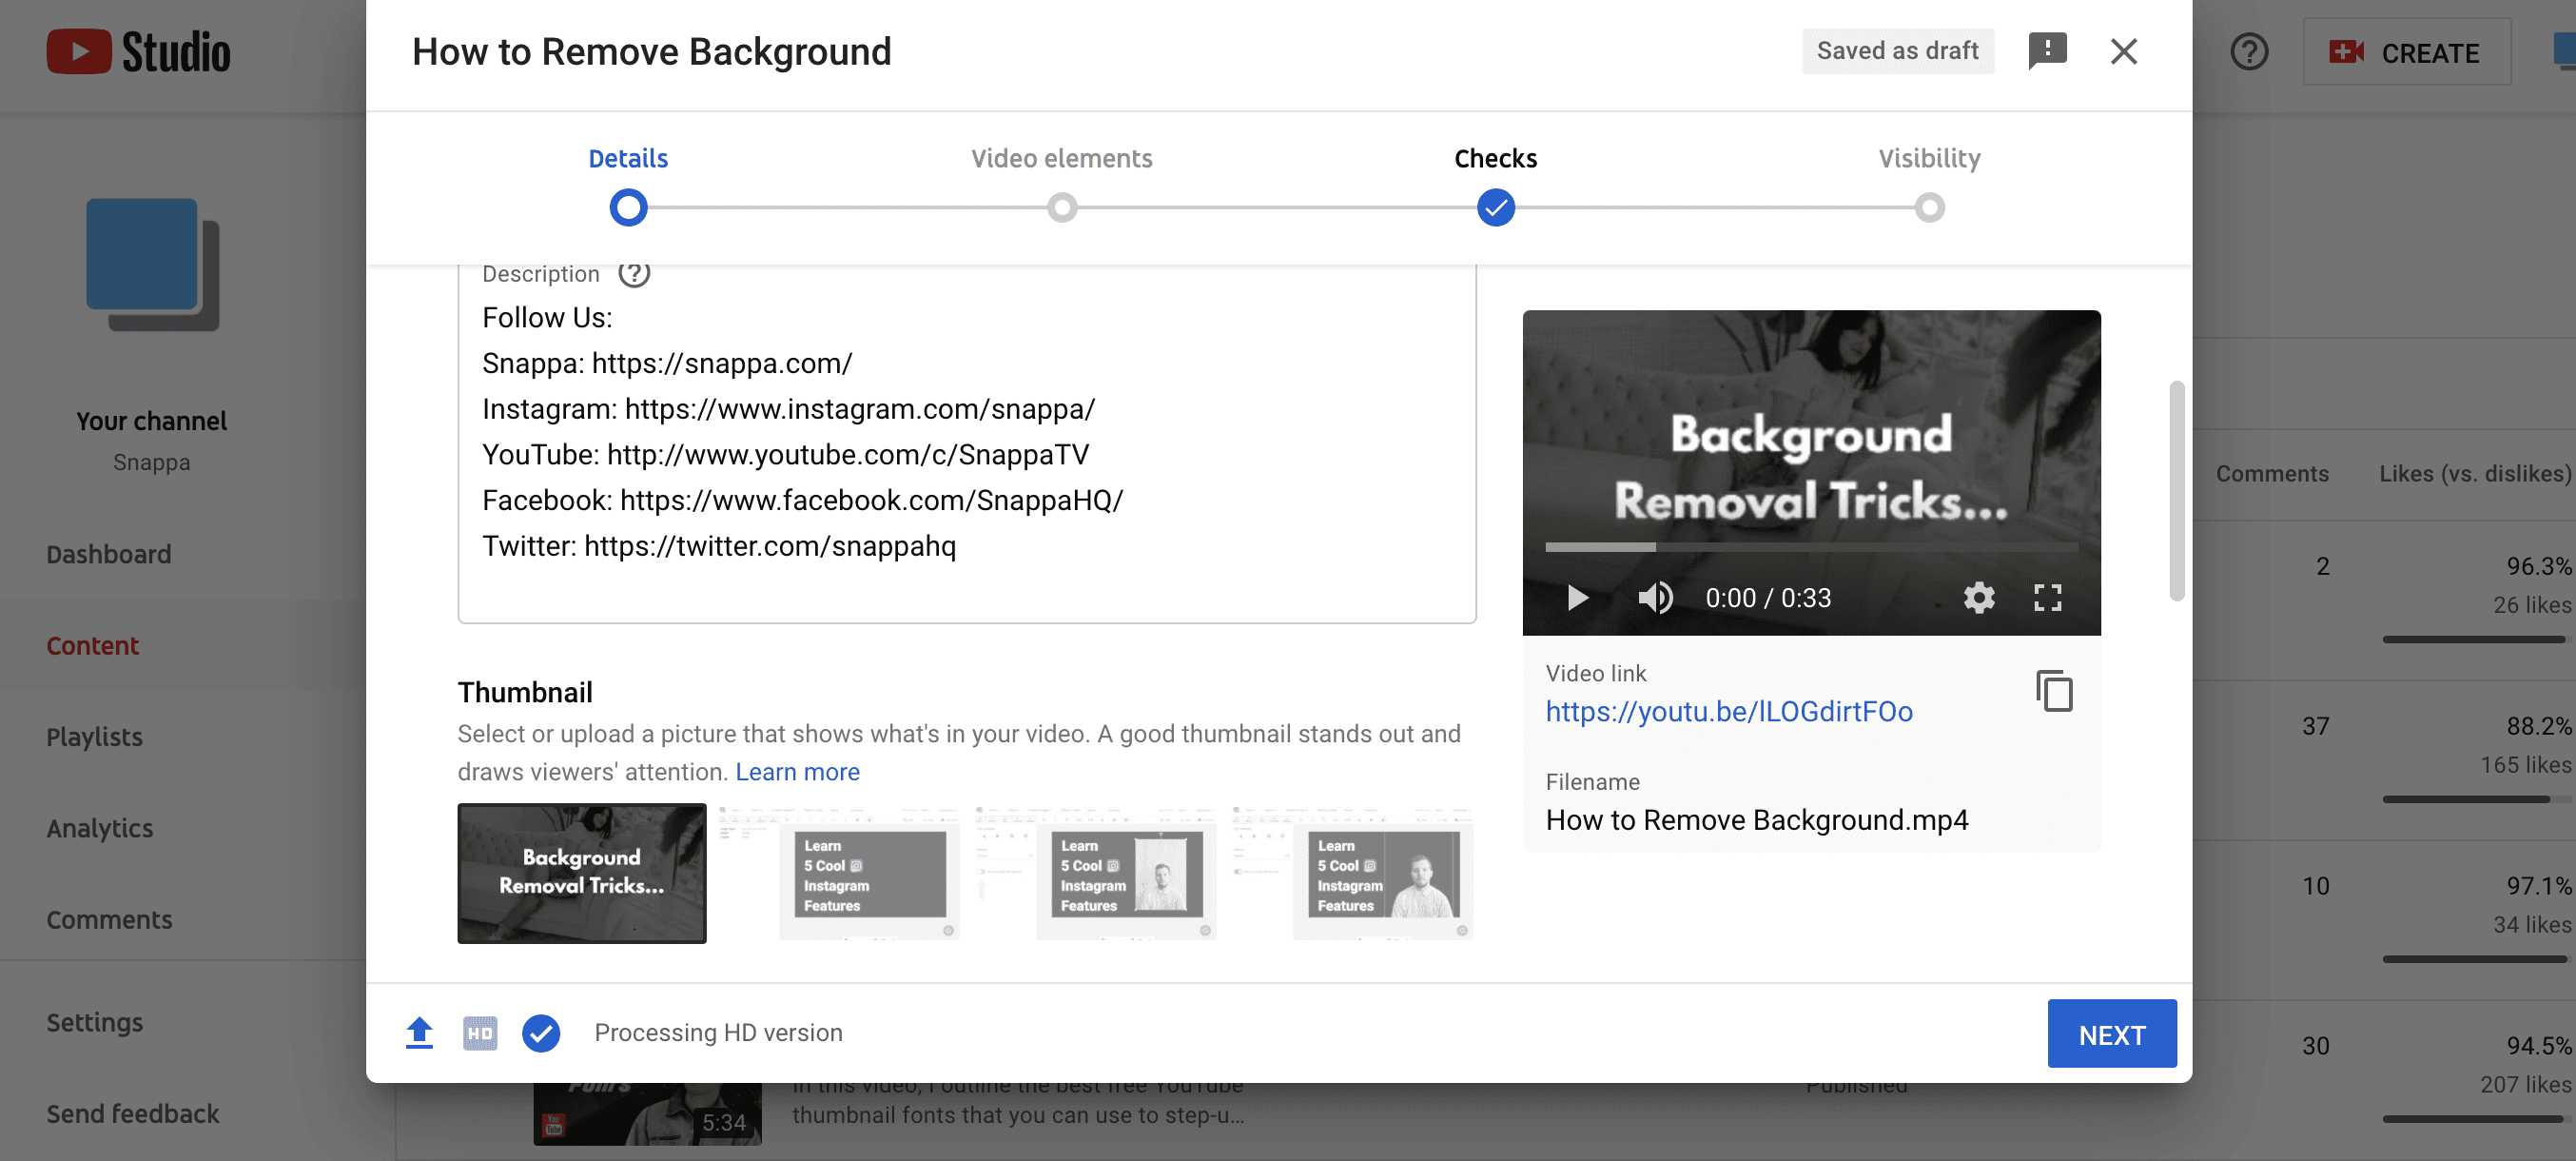Open the send feedback icon in dialog header
2576x1161 pixels.
pyautogui.click(x=2047, y=51)
